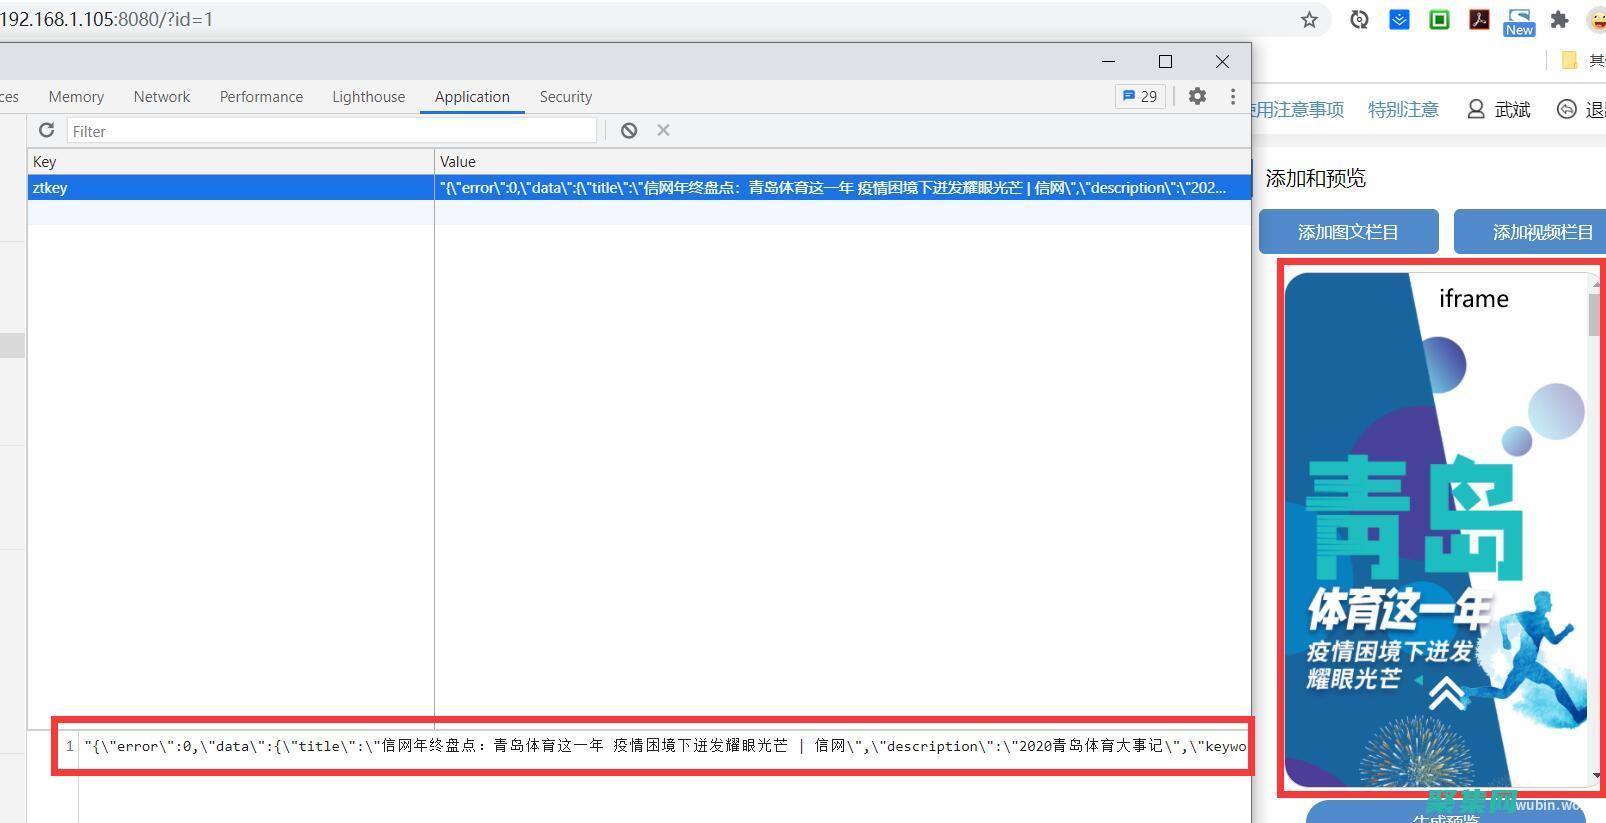Open DevTools settings gear
Viewport: 1606px width, 823px height.
pos(1197,96)
